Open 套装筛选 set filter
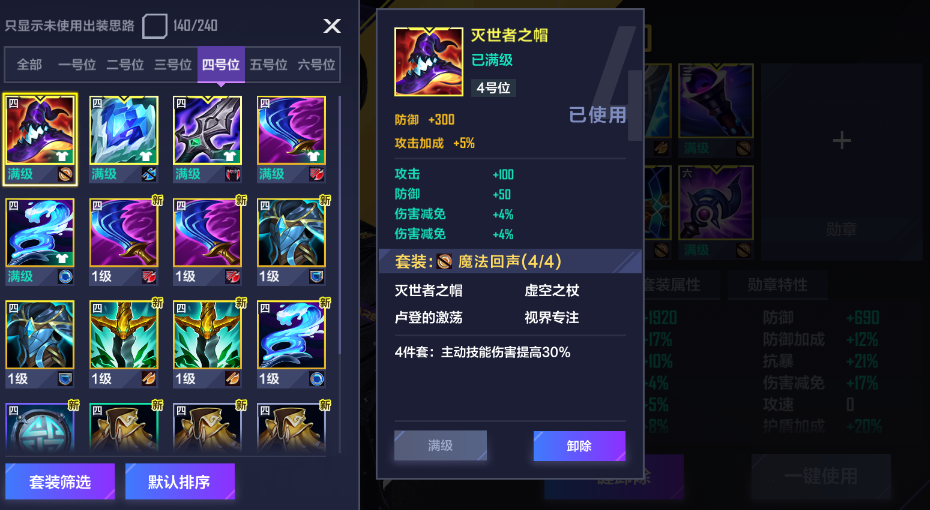The height and width of the screenshot is (510, 930). click(x=60, y=482)
